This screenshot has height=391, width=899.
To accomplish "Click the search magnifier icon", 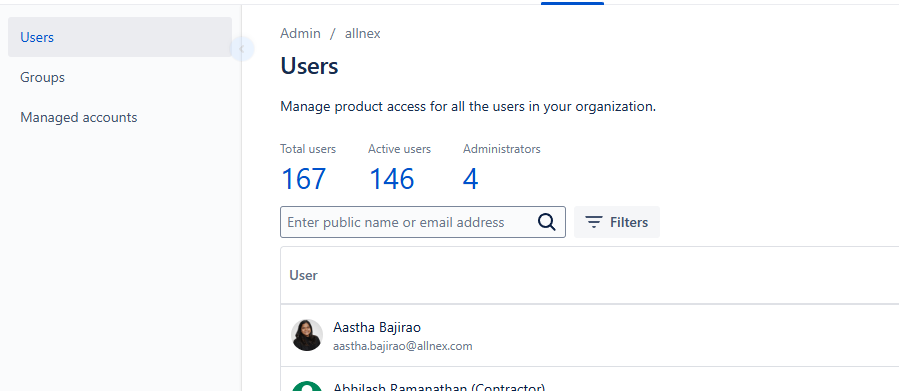I will [x=547, y=222].
